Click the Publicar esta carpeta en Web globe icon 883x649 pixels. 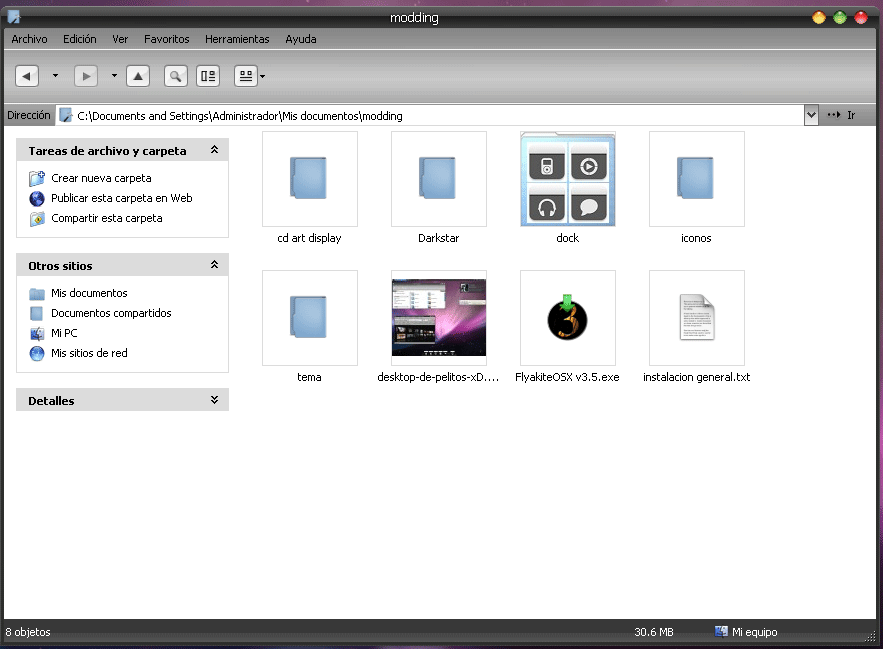point(37,198)
